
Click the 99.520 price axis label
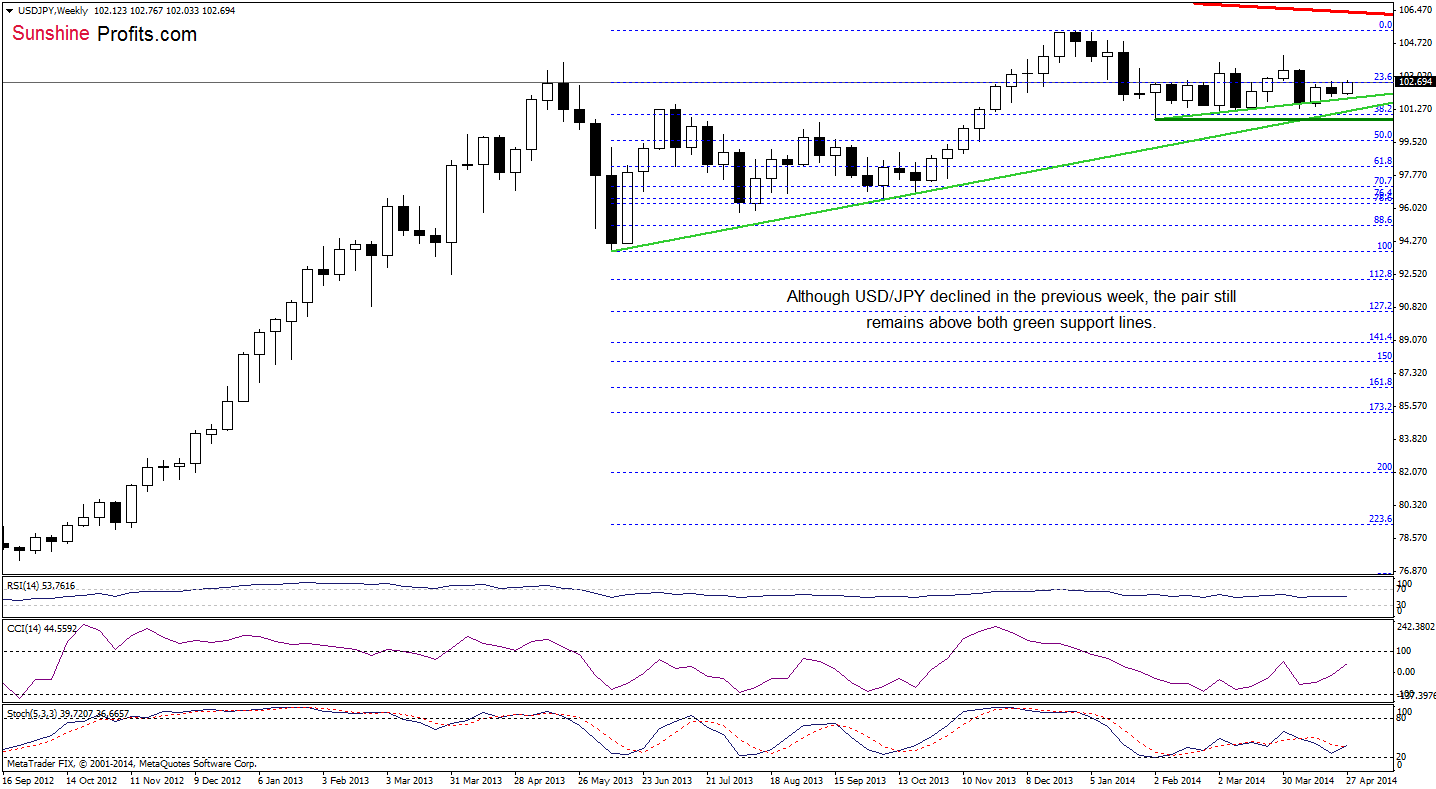[1414, 142]
